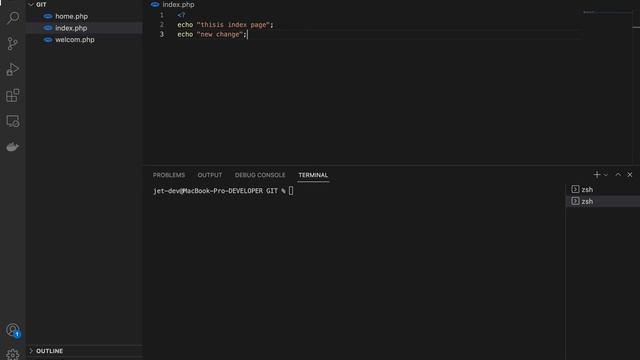Click the PHP icon beside welcom.php

(x=48, y=40)
